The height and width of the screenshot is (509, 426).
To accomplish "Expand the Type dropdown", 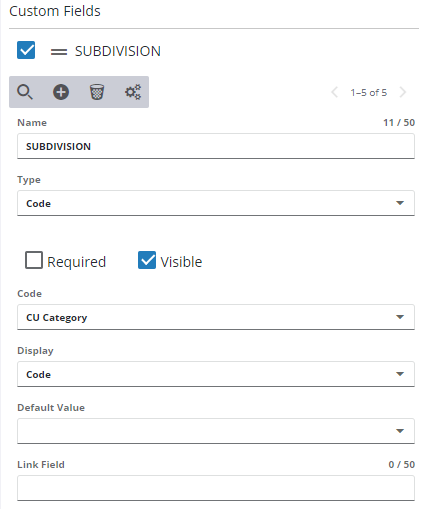I will pos(216,203).
